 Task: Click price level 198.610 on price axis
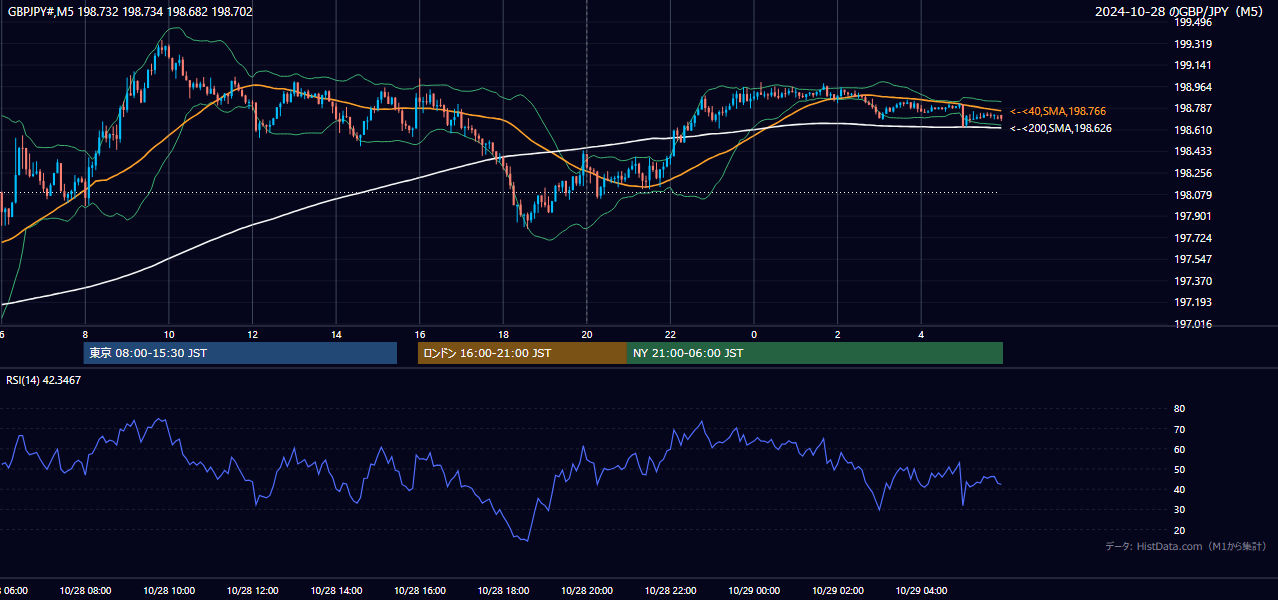pos(1193,130)
